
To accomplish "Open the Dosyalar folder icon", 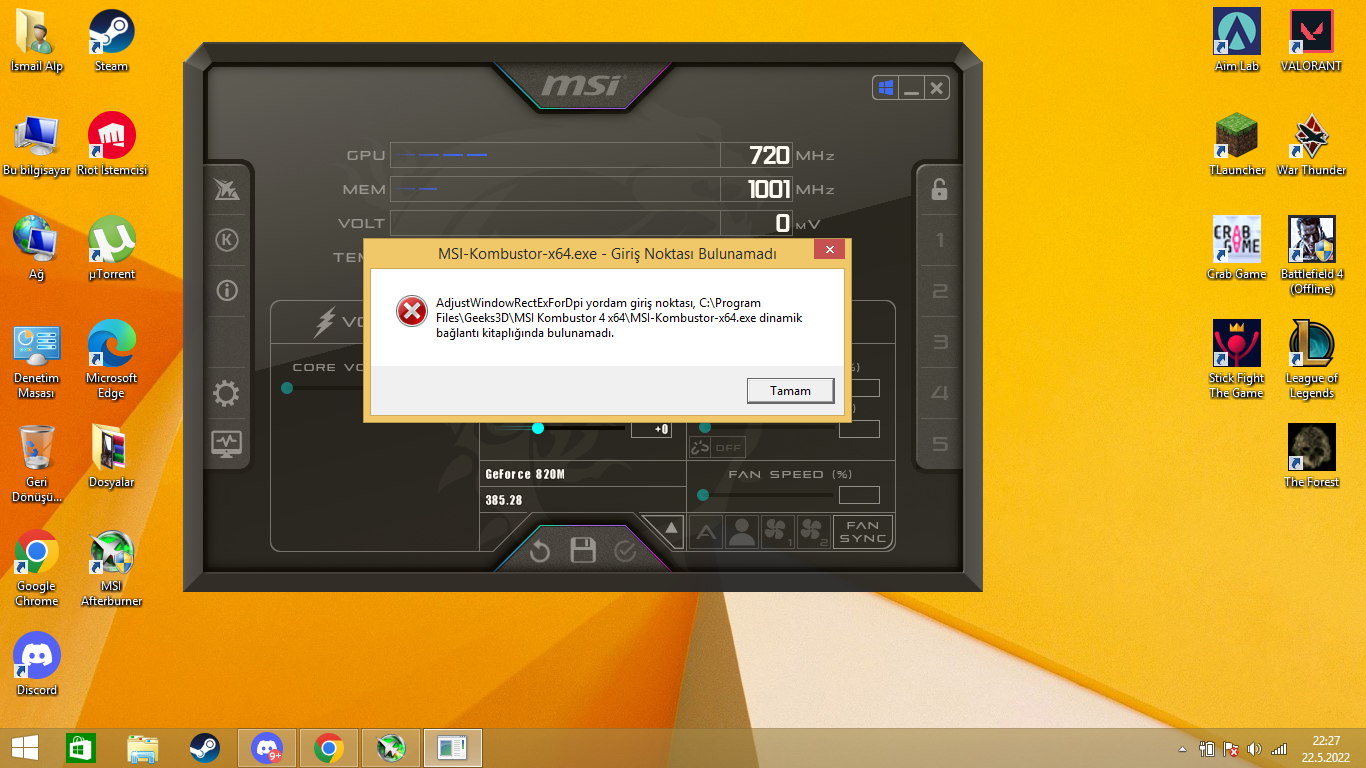I will coord(112,457).
